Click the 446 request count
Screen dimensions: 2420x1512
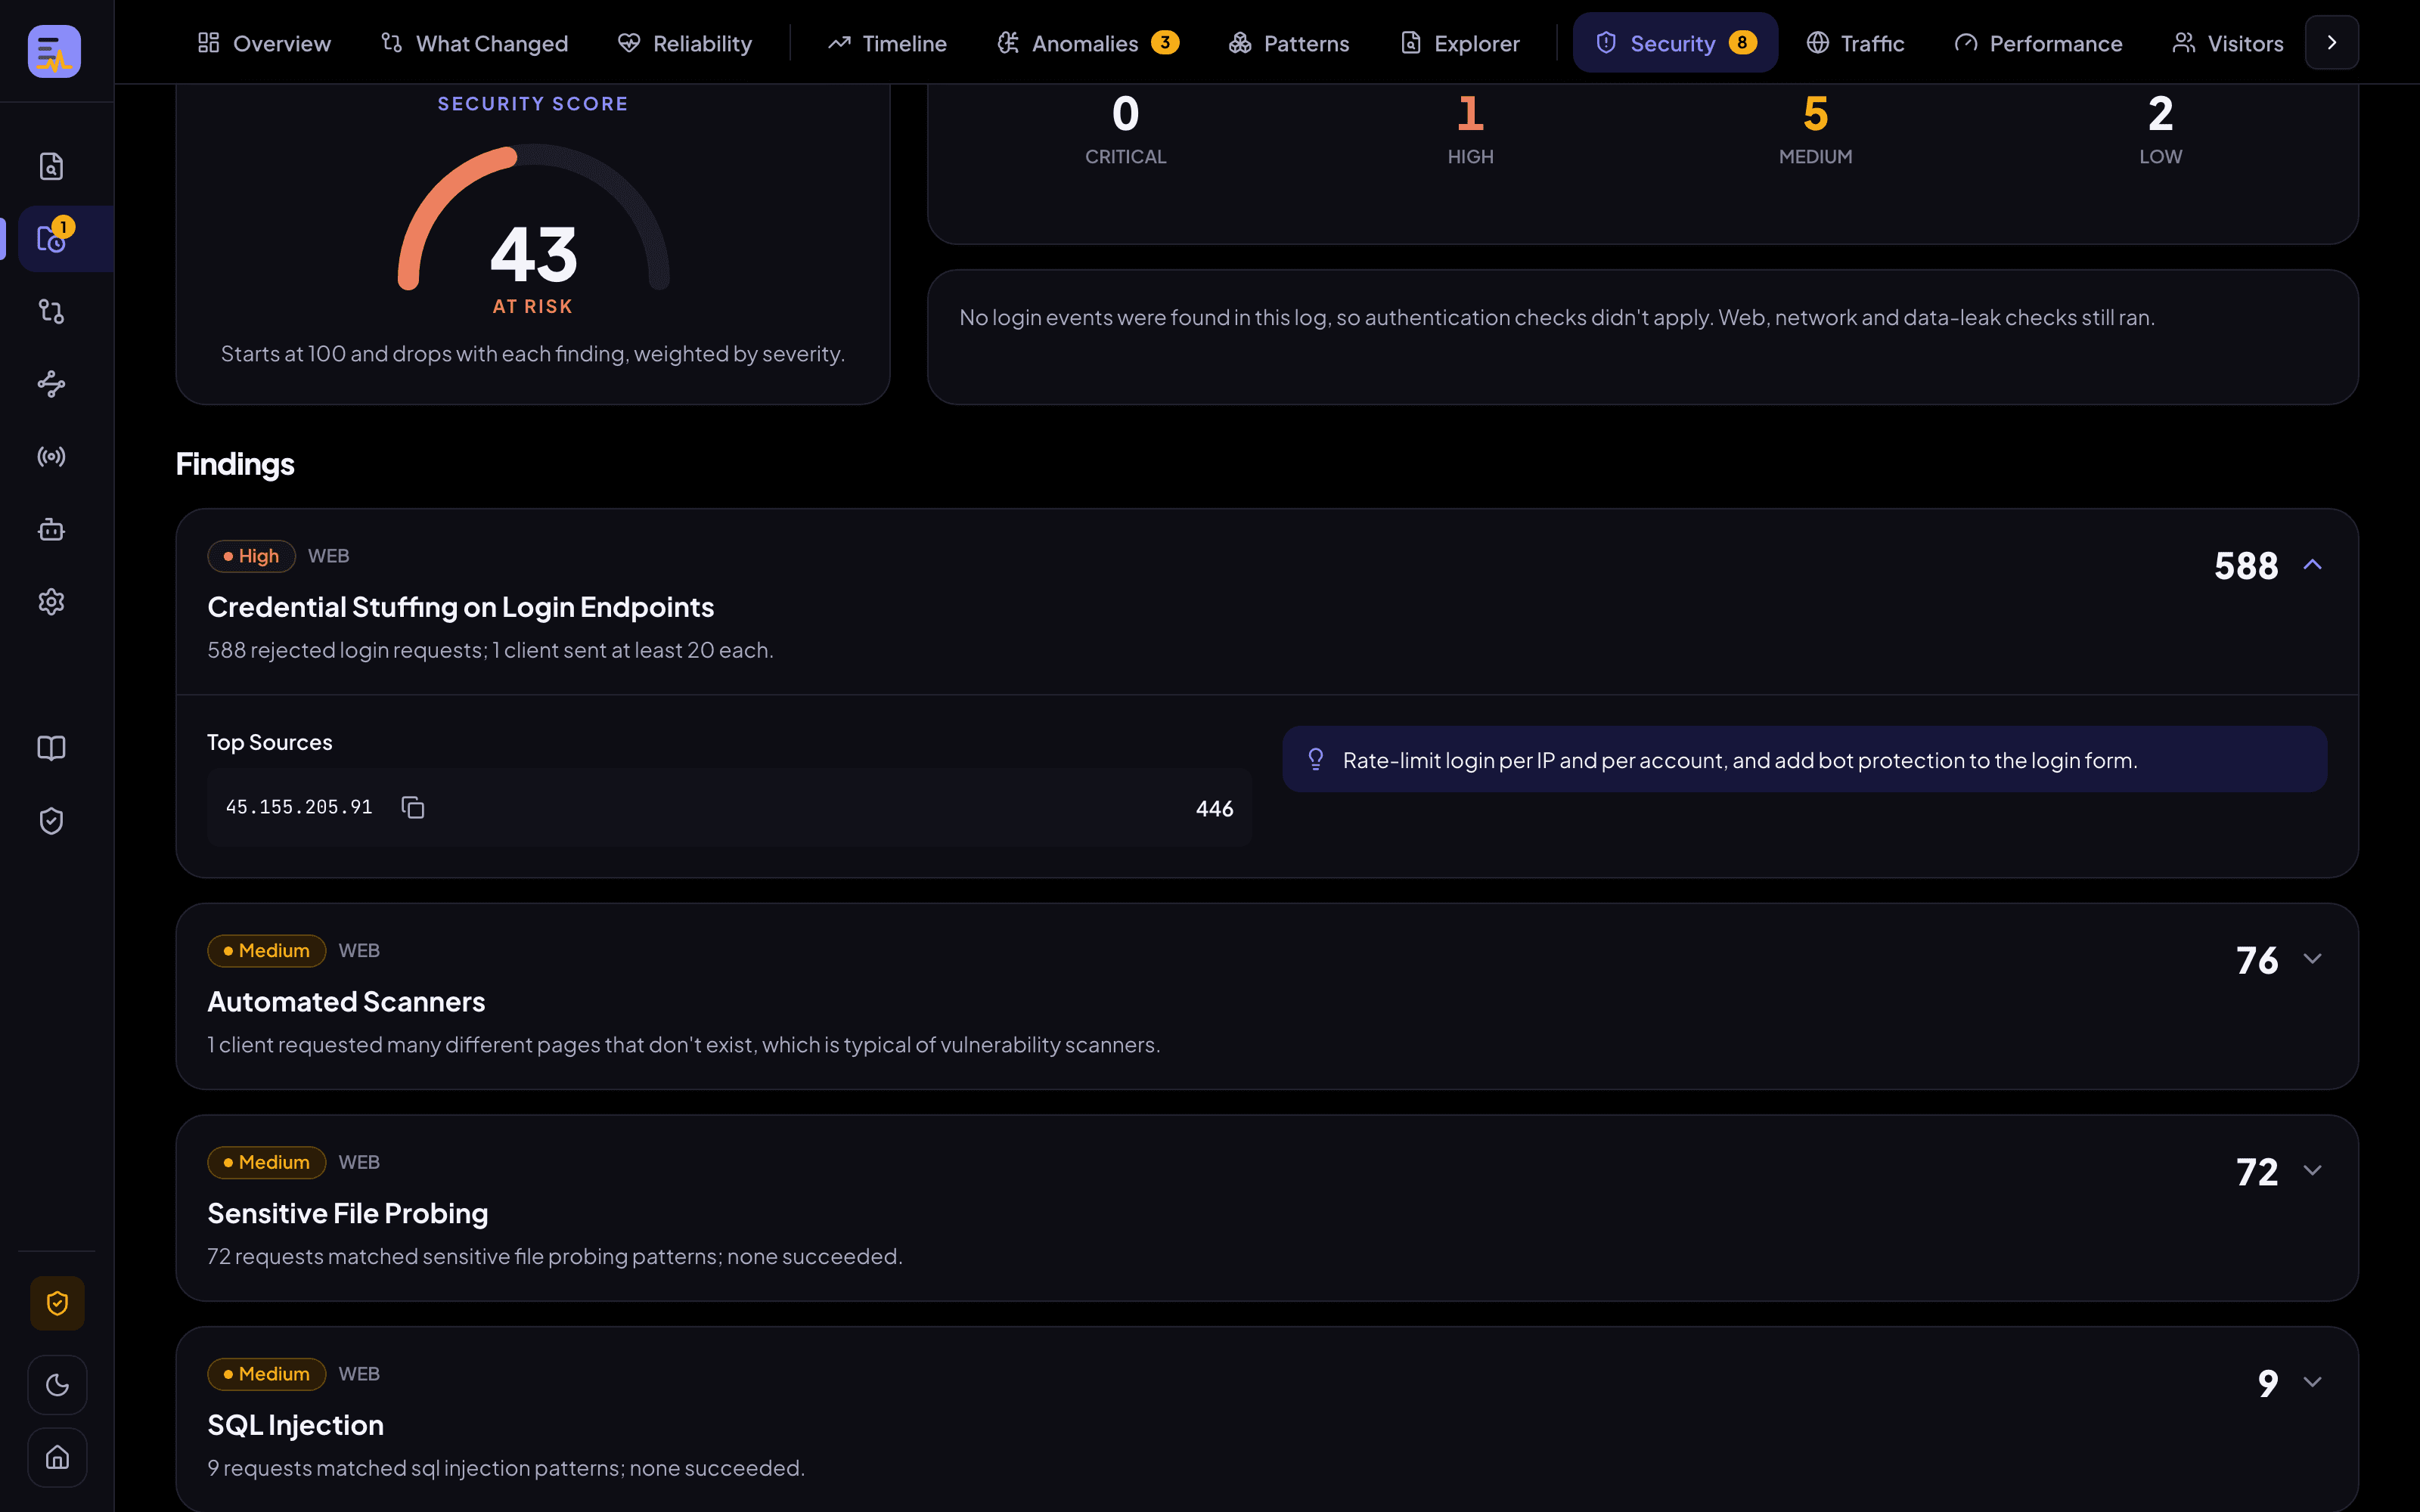point(1214,809)
